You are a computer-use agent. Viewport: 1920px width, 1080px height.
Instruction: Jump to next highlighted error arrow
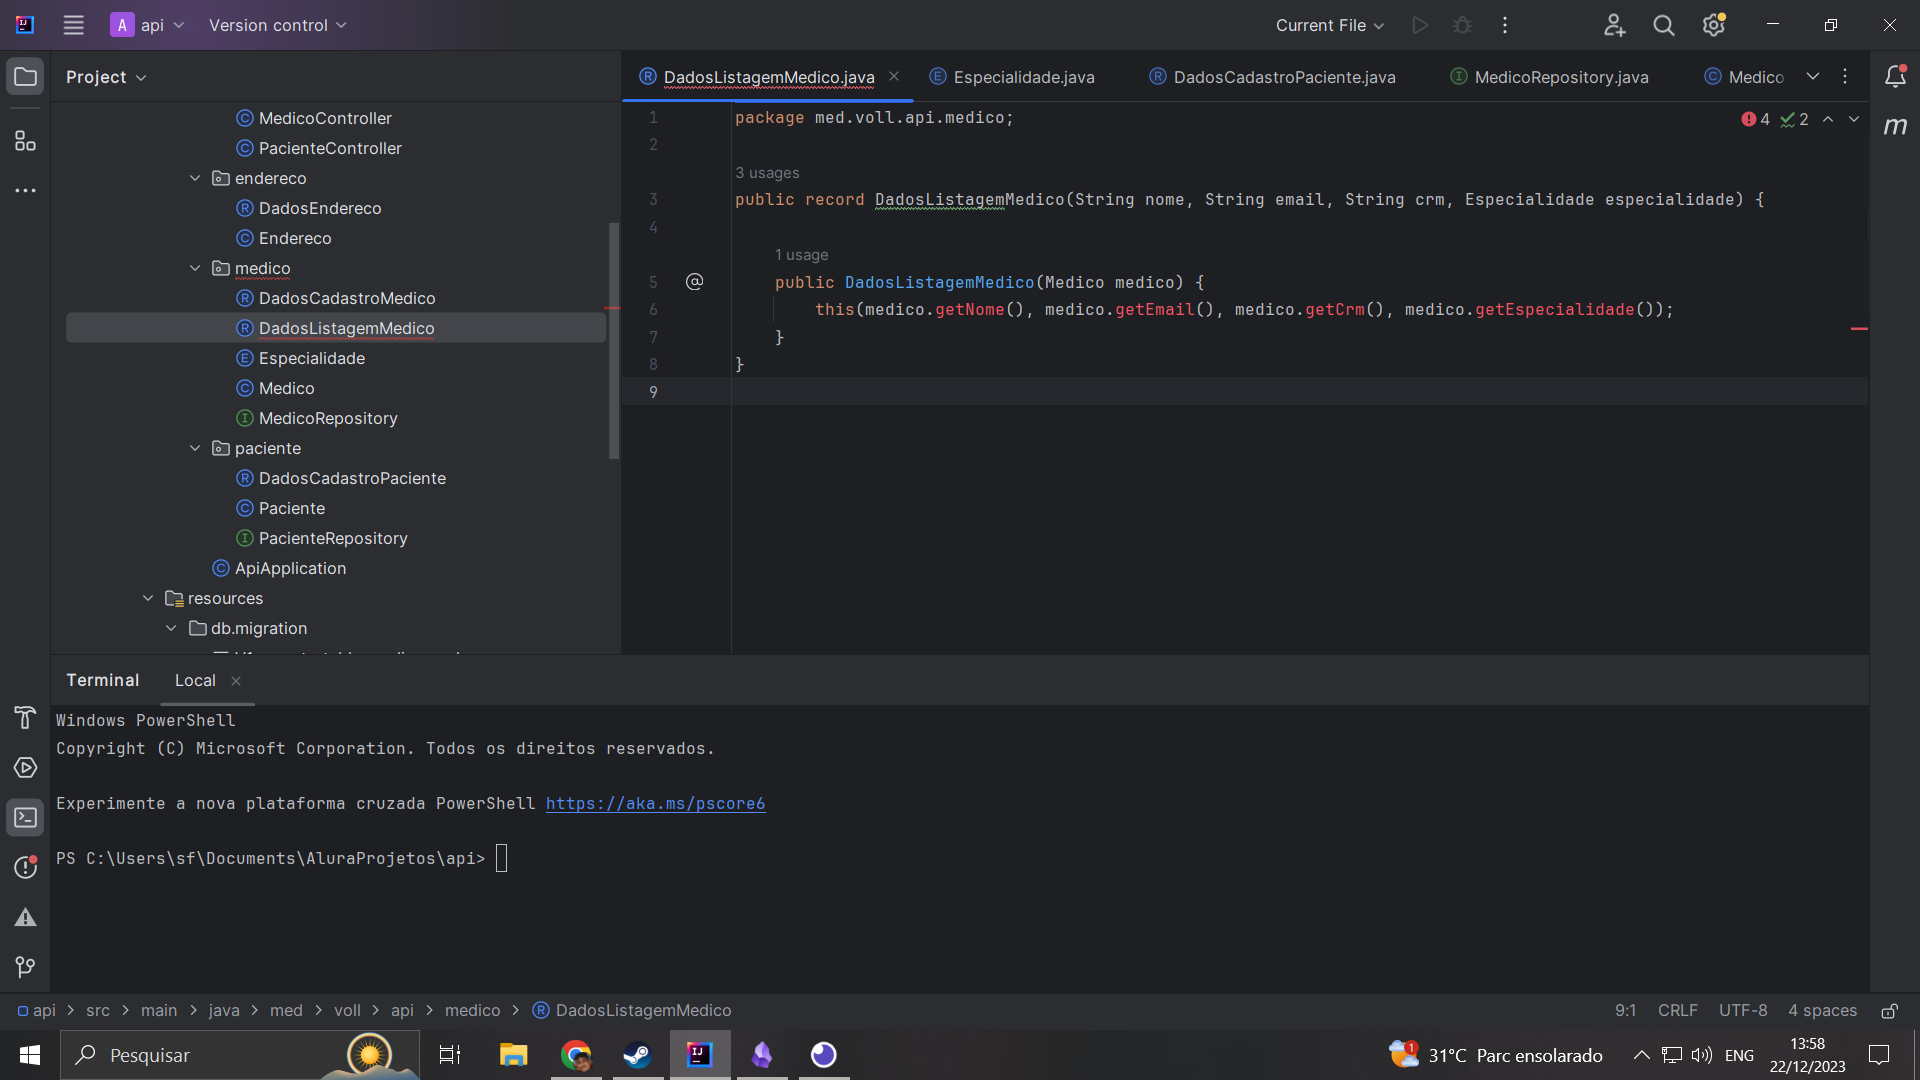(1854, 119)
